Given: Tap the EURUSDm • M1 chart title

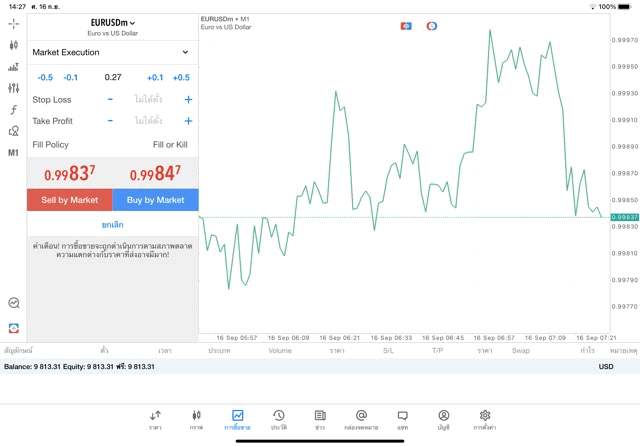Looking at the screenshot, I should pos(225,19).
